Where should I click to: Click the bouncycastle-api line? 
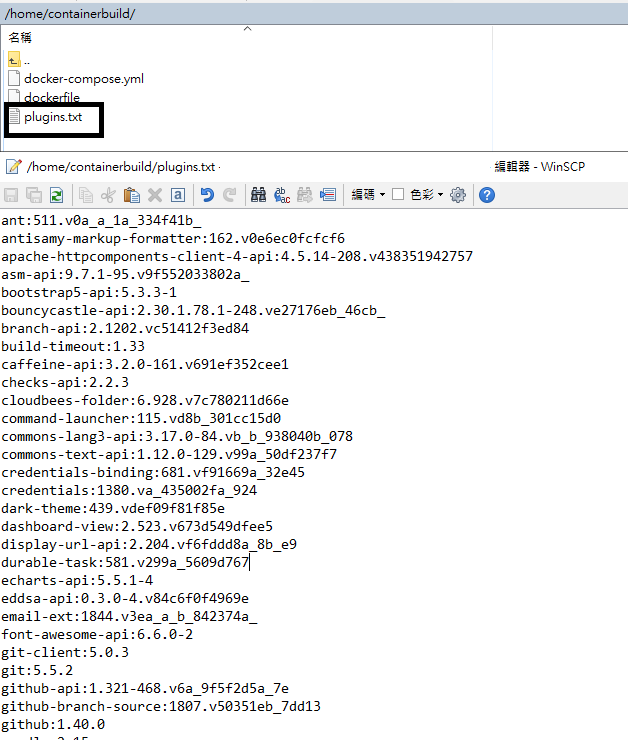click(x=193, y=311)
